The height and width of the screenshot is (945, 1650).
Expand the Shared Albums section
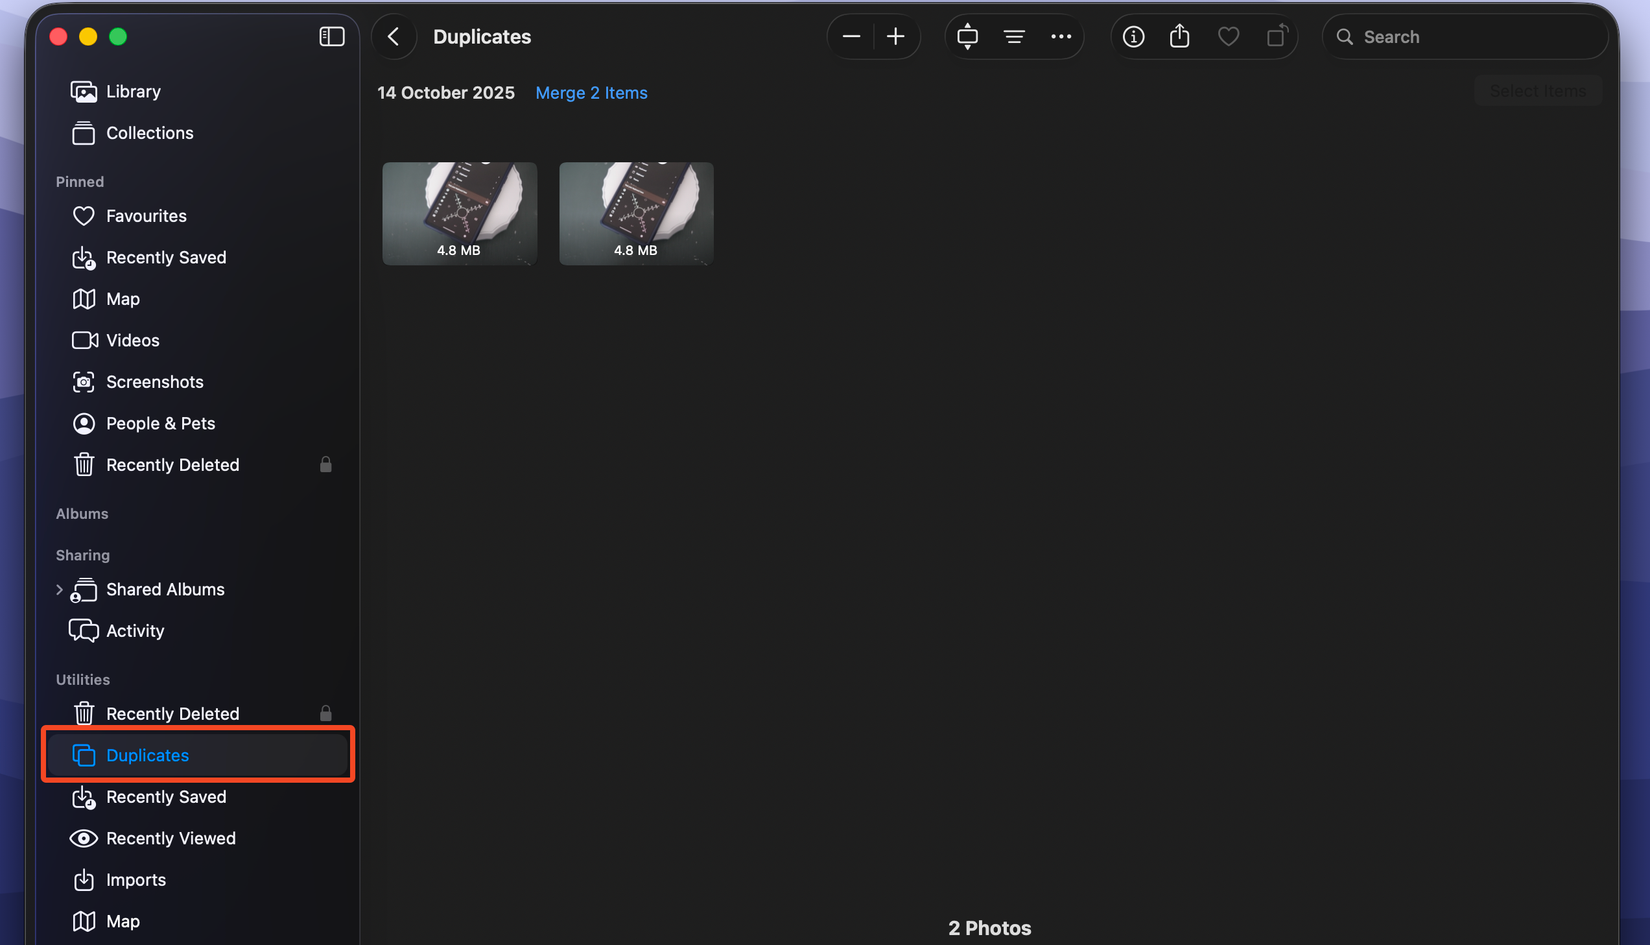click(x=59, y=589)
